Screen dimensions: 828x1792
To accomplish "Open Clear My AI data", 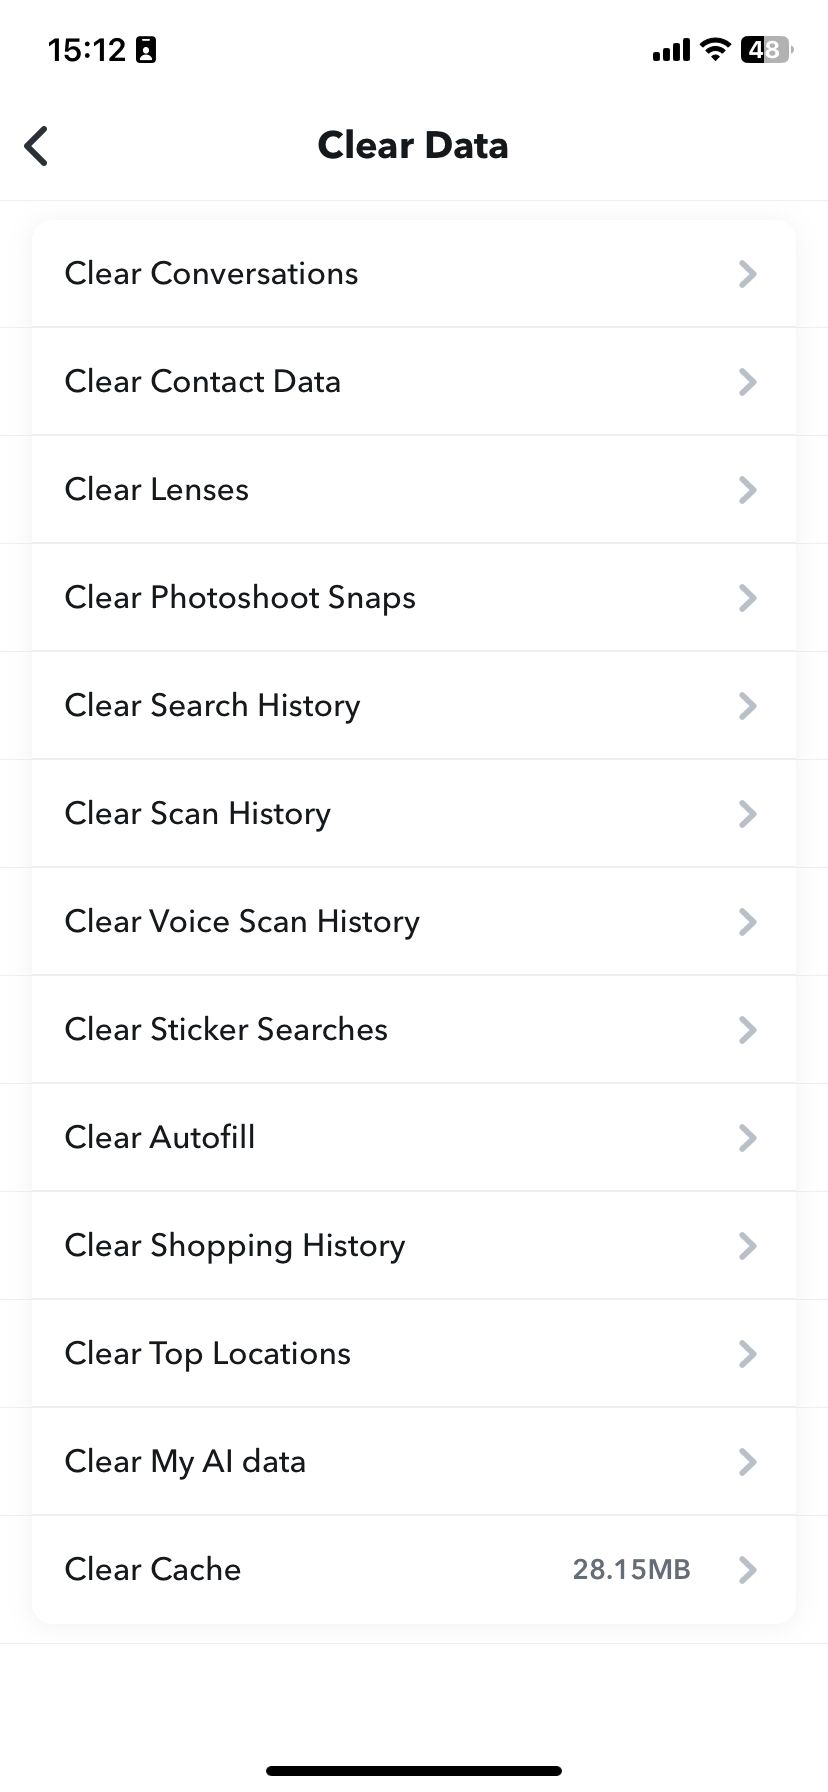I will pos(185,1462).
